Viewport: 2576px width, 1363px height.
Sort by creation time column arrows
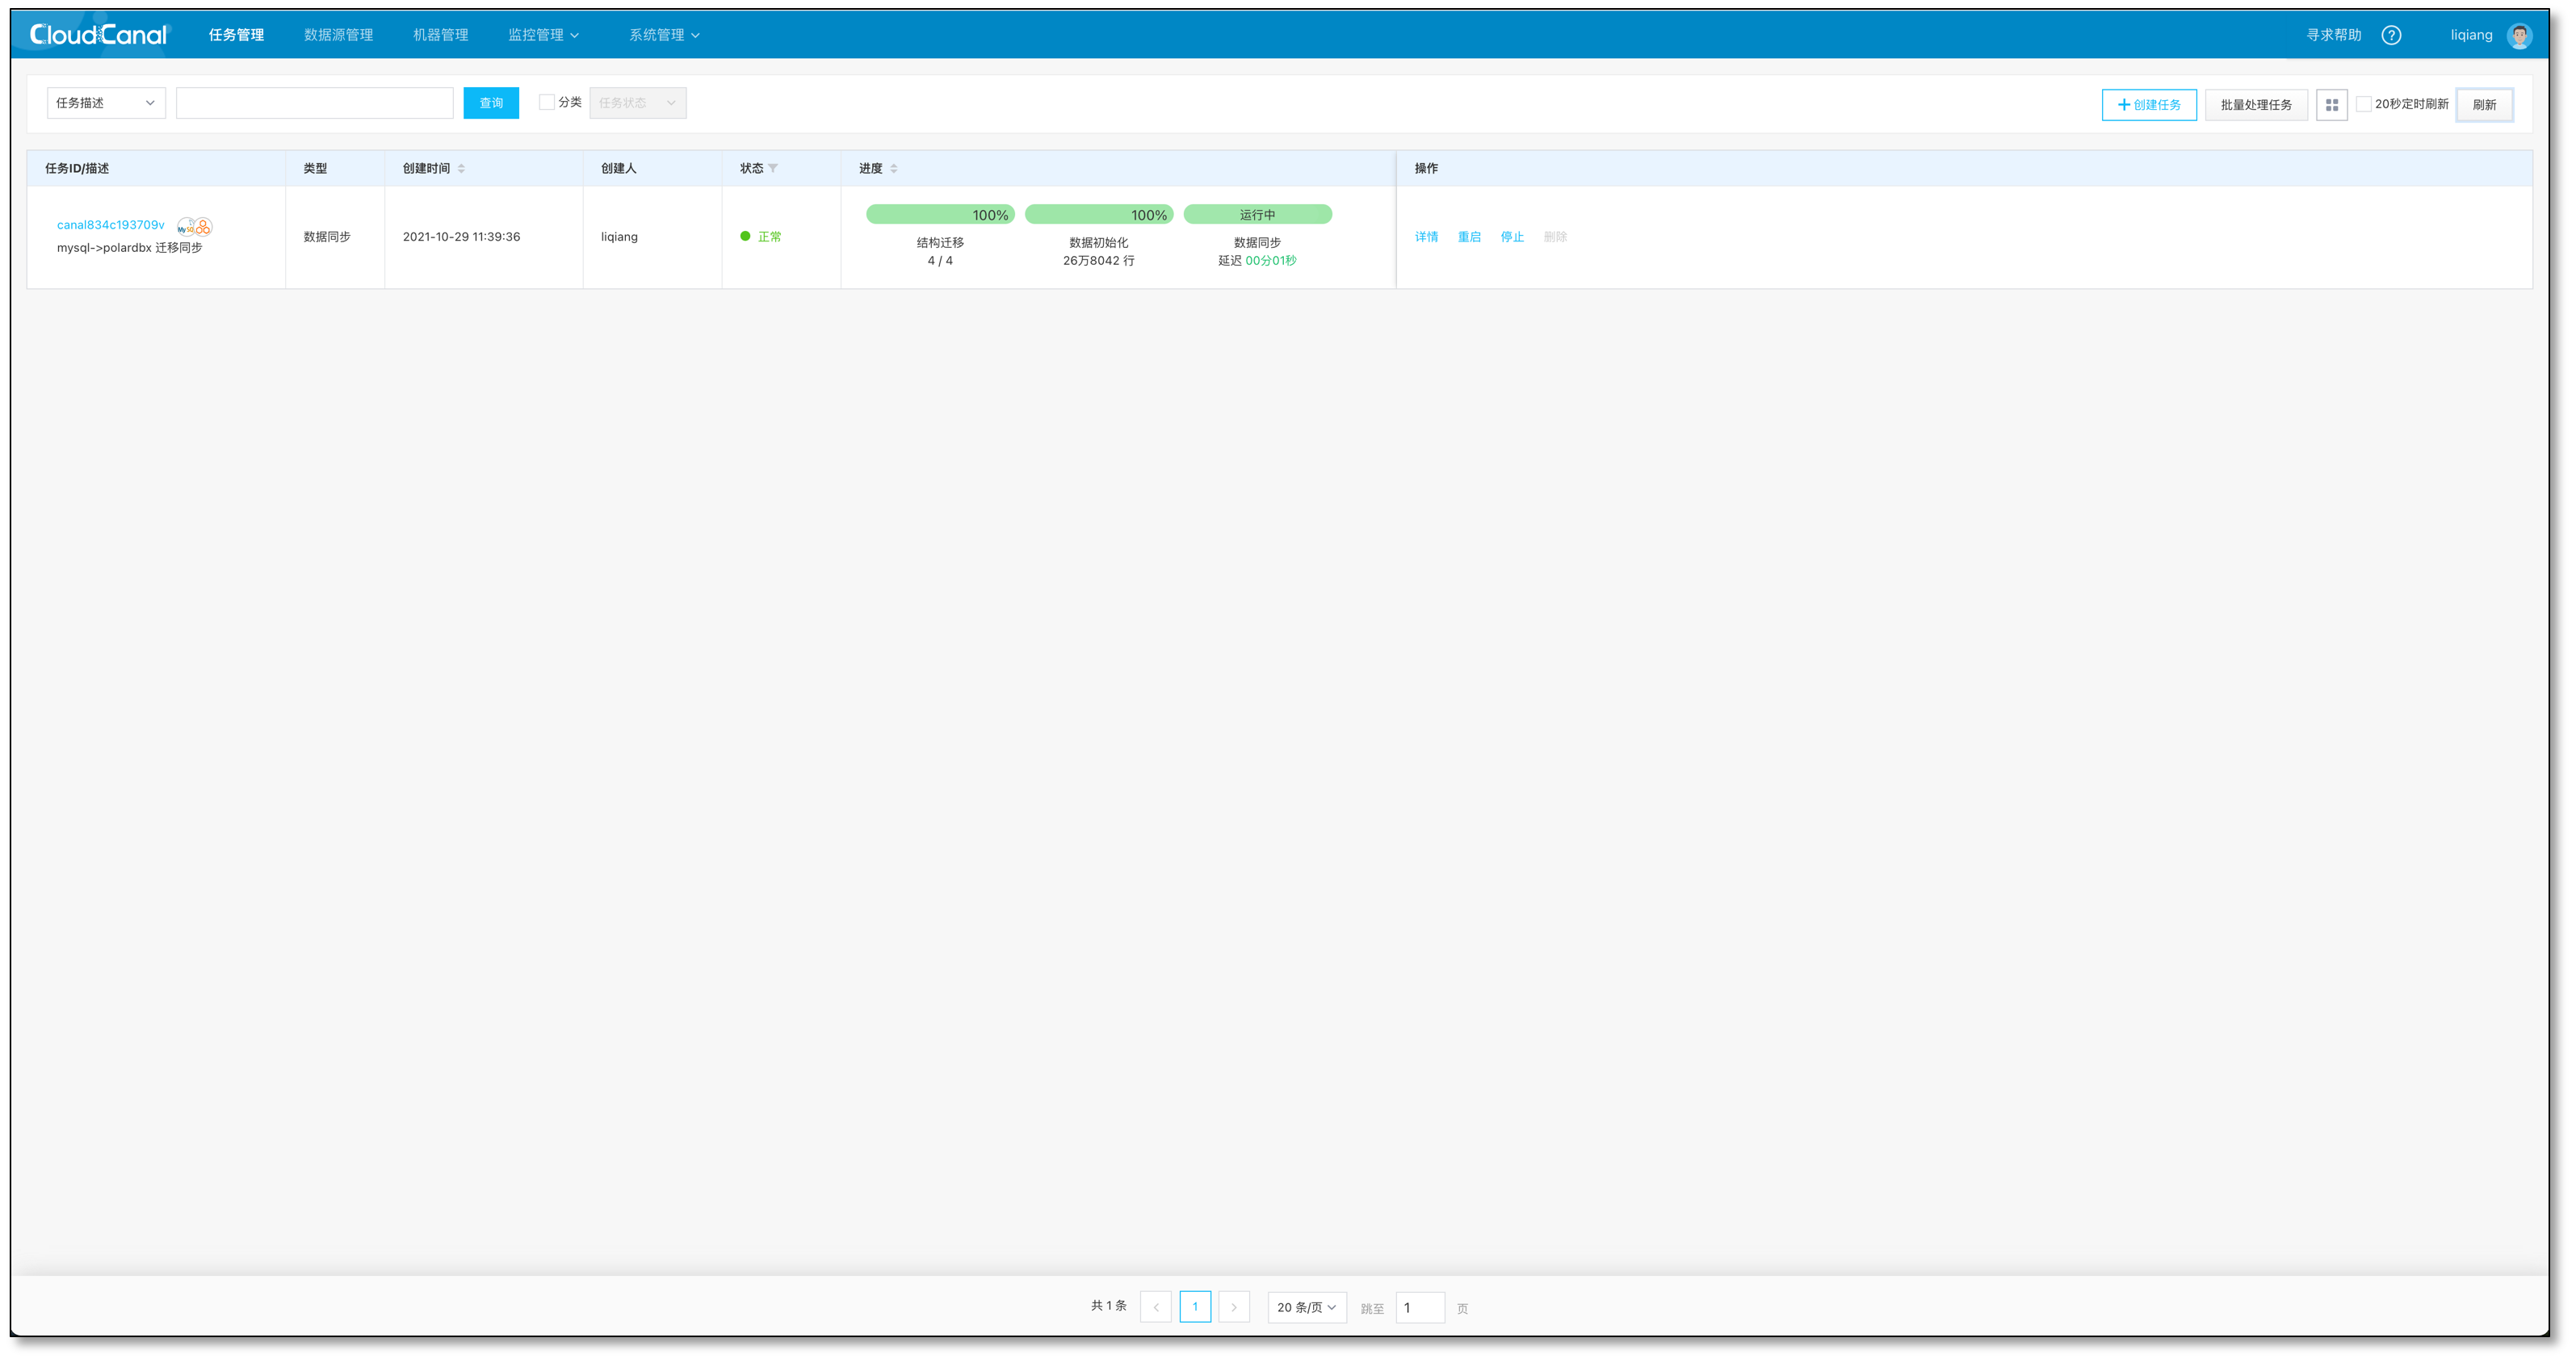tap(461, 168)
